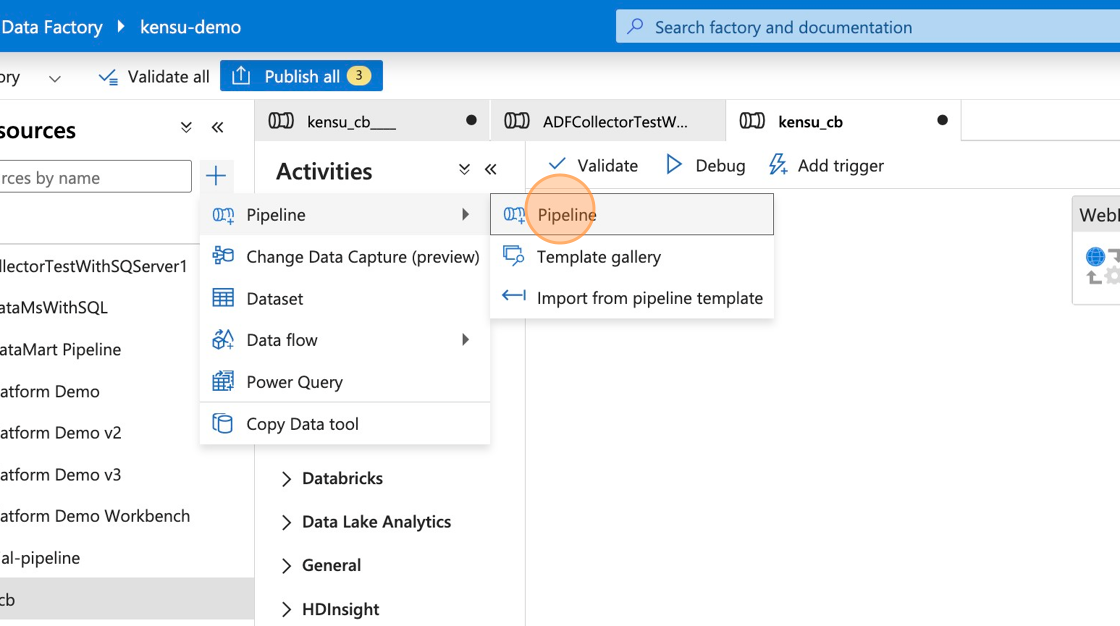This screenshot has height=626, width=1120.
Task: Click the Copy Data tool icon
Action: point(223,424)
